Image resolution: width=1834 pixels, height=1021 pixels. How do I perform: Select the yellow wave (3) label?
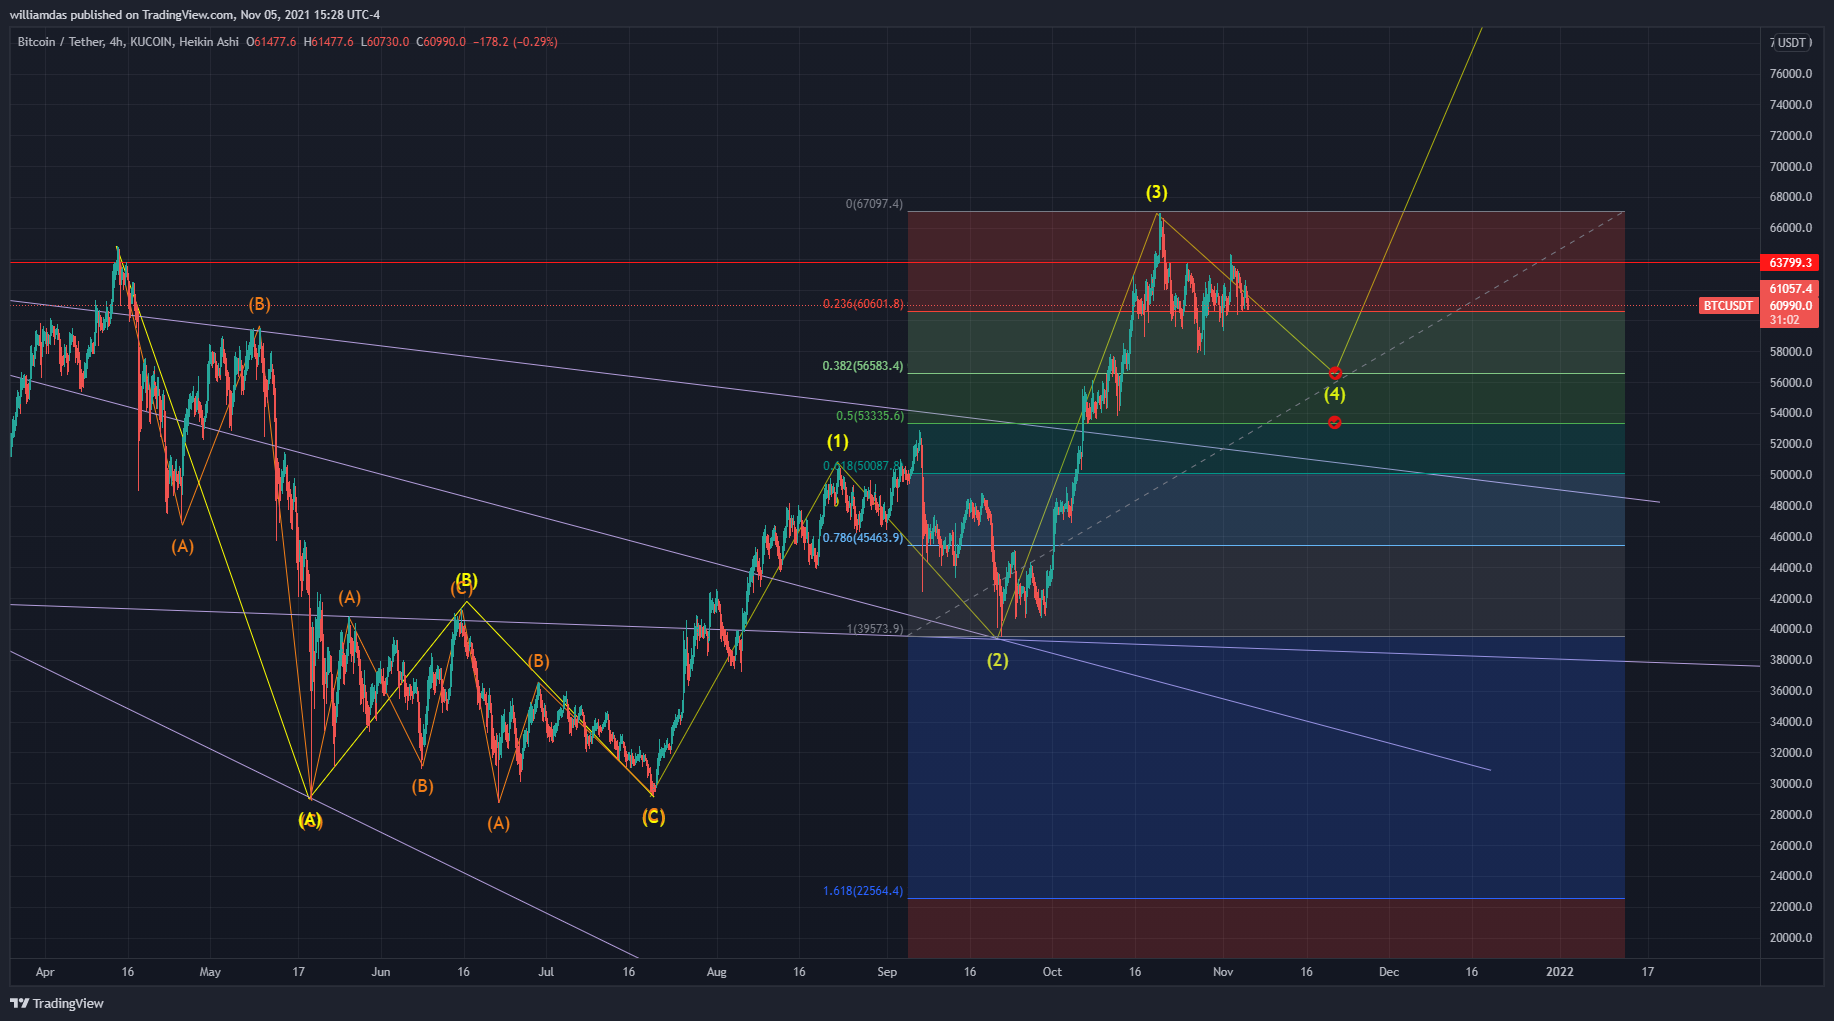point(1157,192)
